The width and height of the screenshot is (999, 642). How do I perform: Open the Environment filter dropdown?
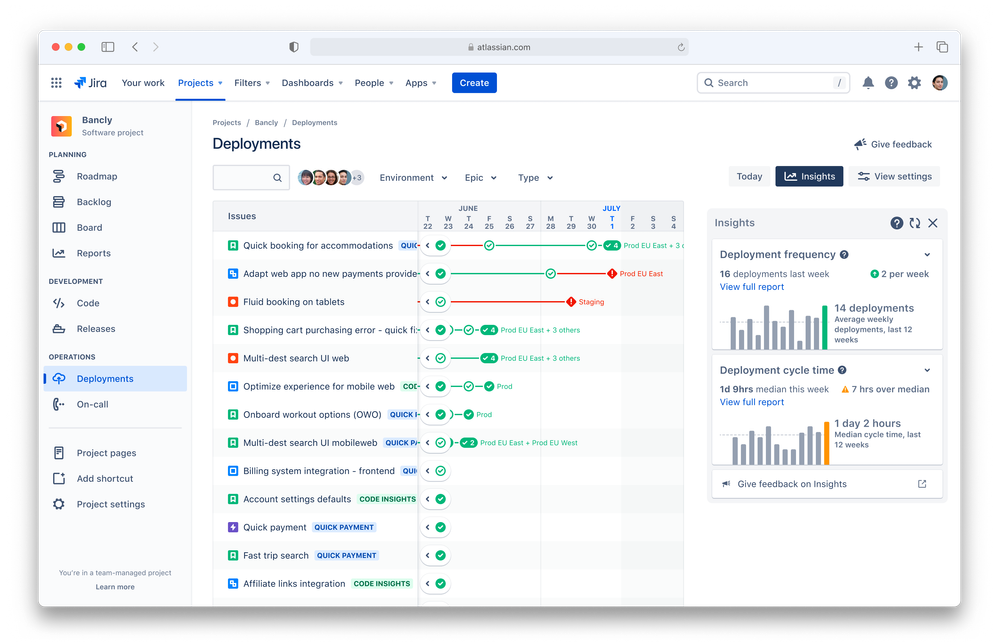pyautogui.click(x=413, y=178)
